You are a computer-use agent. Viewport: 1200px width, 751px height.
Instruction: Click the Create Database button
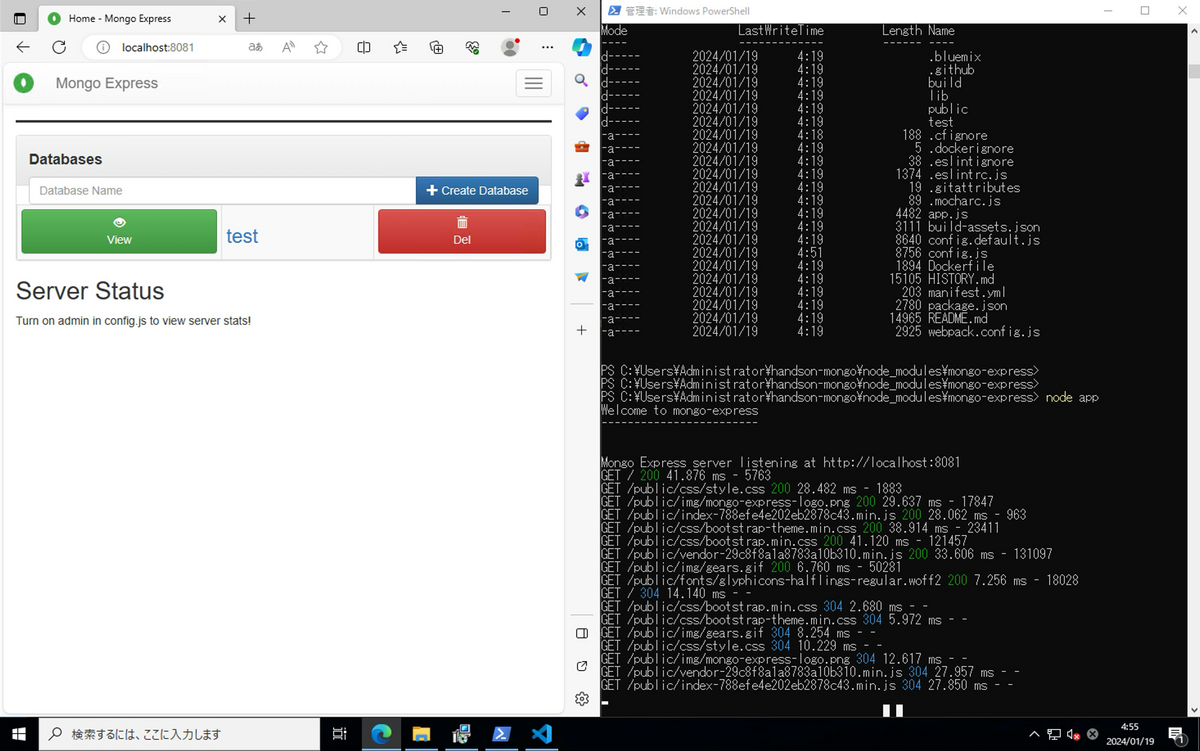(x=477, y=190)
